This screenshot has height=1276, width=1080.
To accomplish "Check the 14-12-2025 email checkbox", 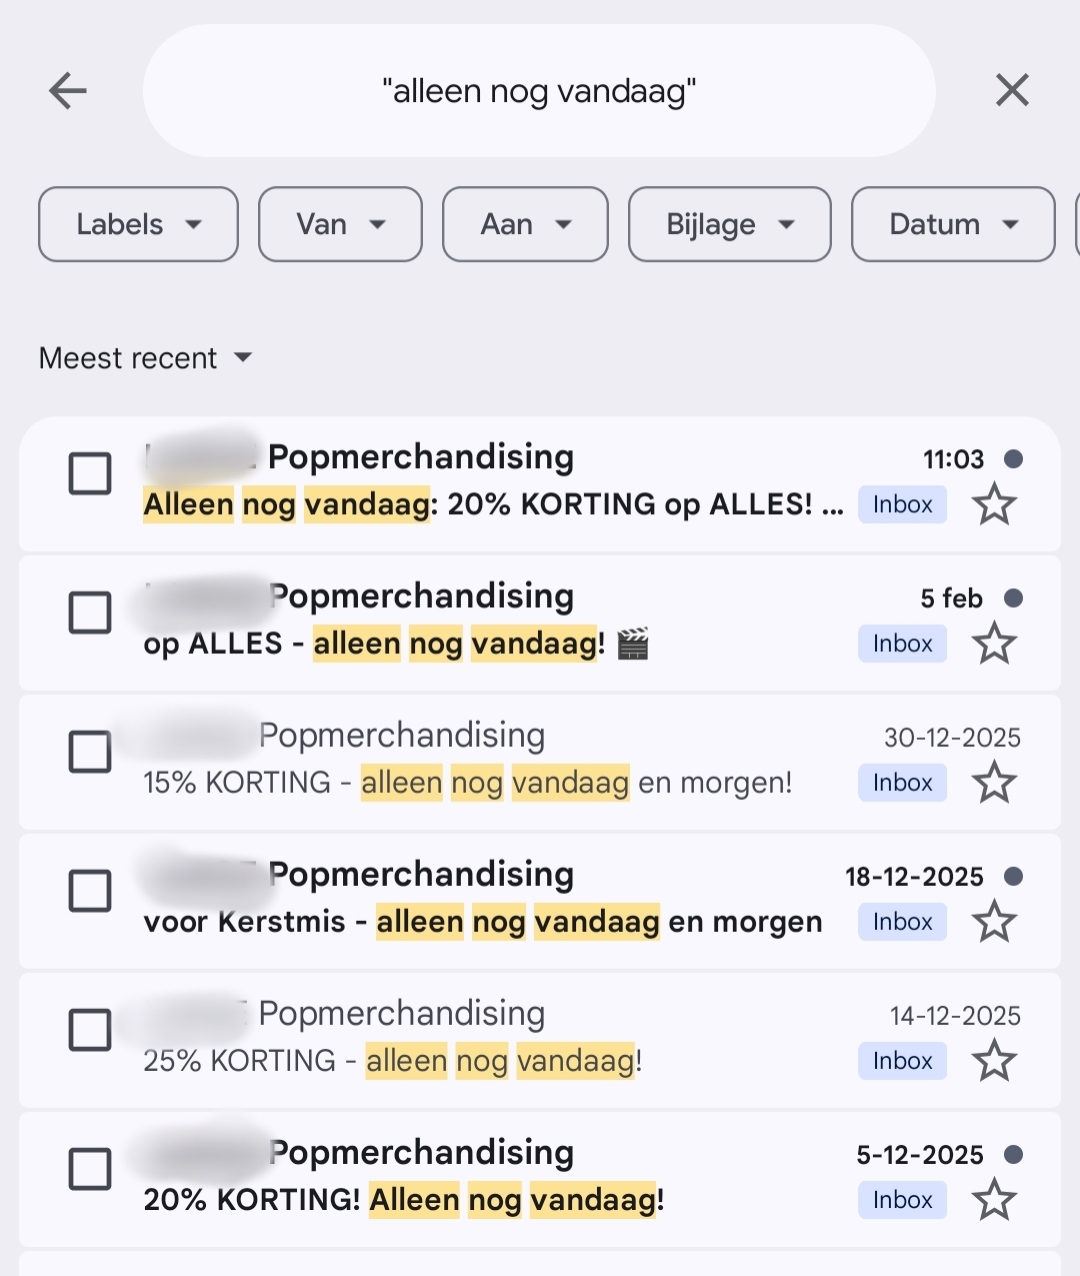I will (x=90, y=1029).
